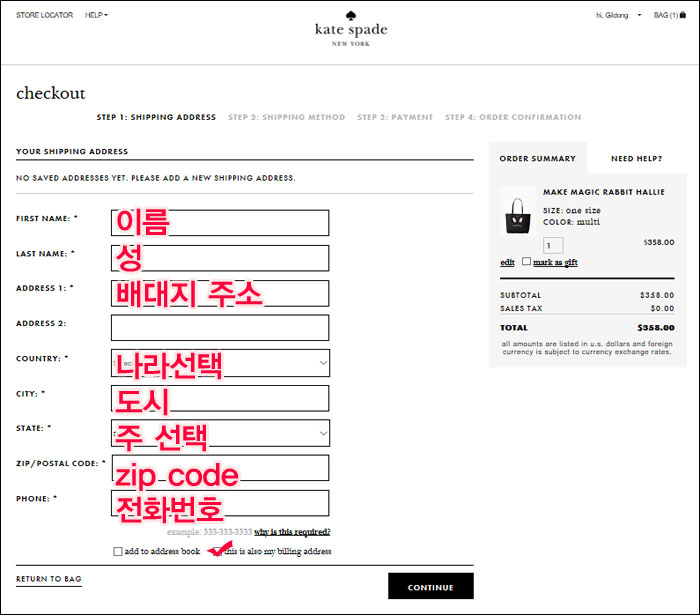Focus the Phone input field
Screen dimensions: 700x615
(x=220, y=503)
